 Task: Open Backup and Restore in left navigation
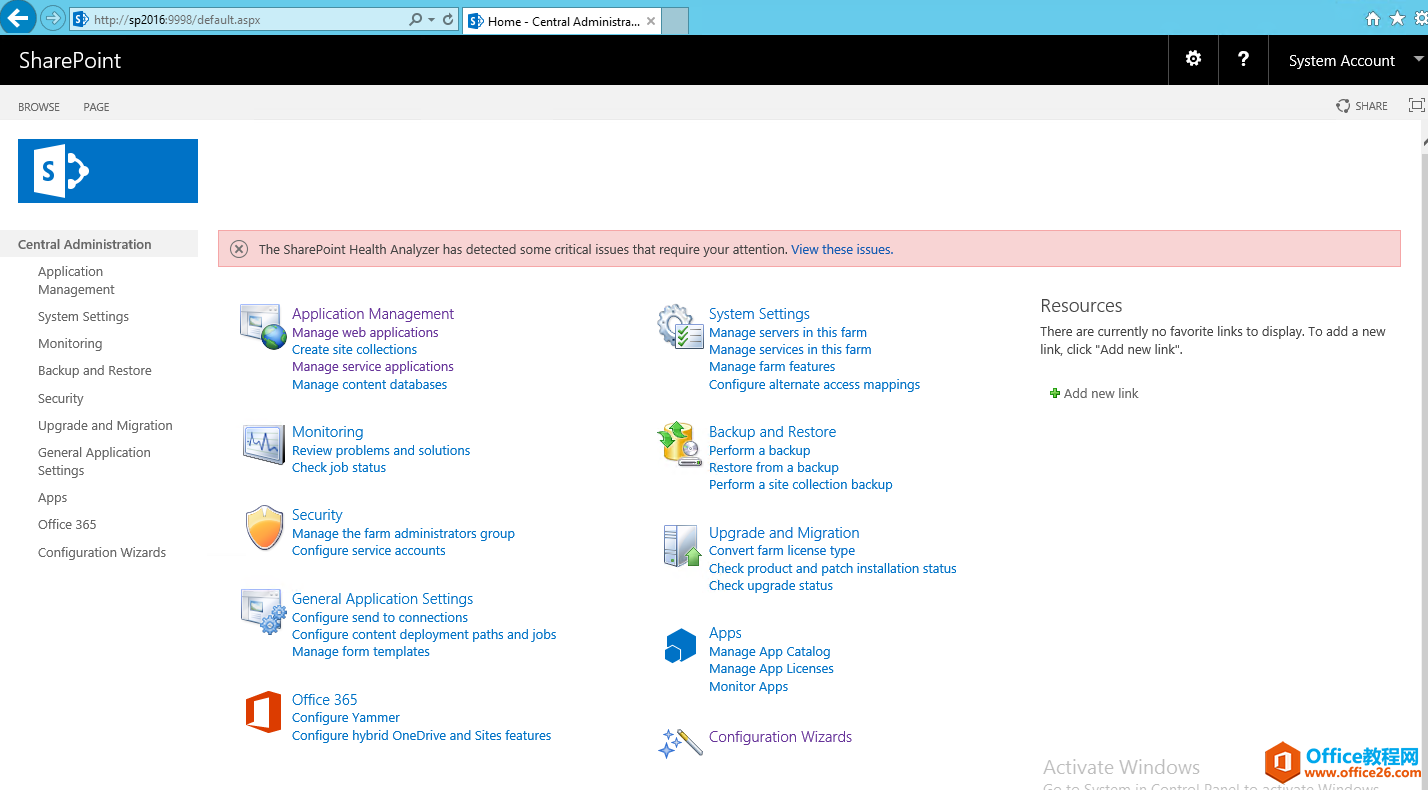click(x=95, y=370)
